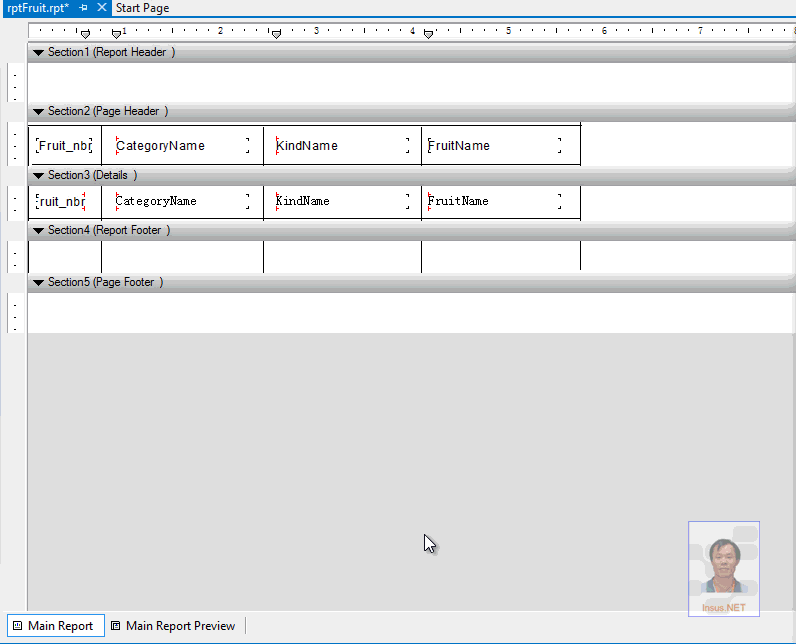Collapse Section5 Page Footer triangle
Image resolution: width=796 pixels, height=644 pixels.
(38, 283)
